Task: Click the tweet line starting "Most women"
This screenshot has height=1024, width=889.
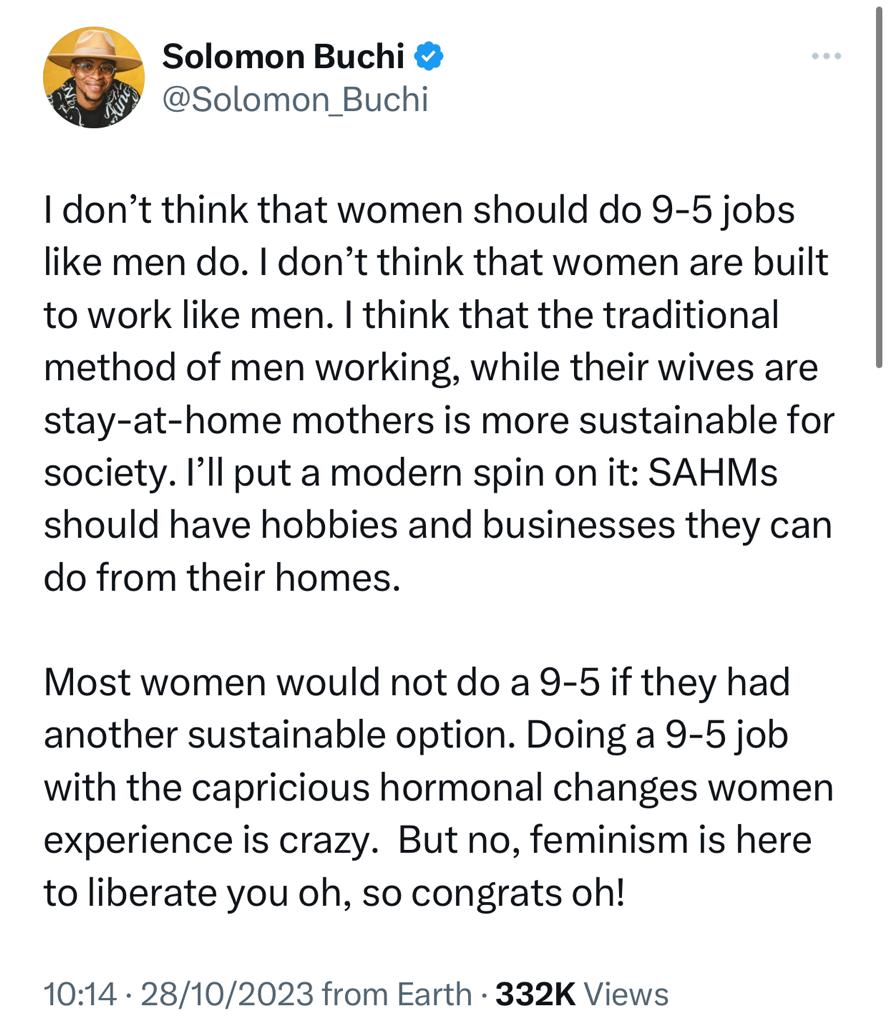Action: point(416,684)
